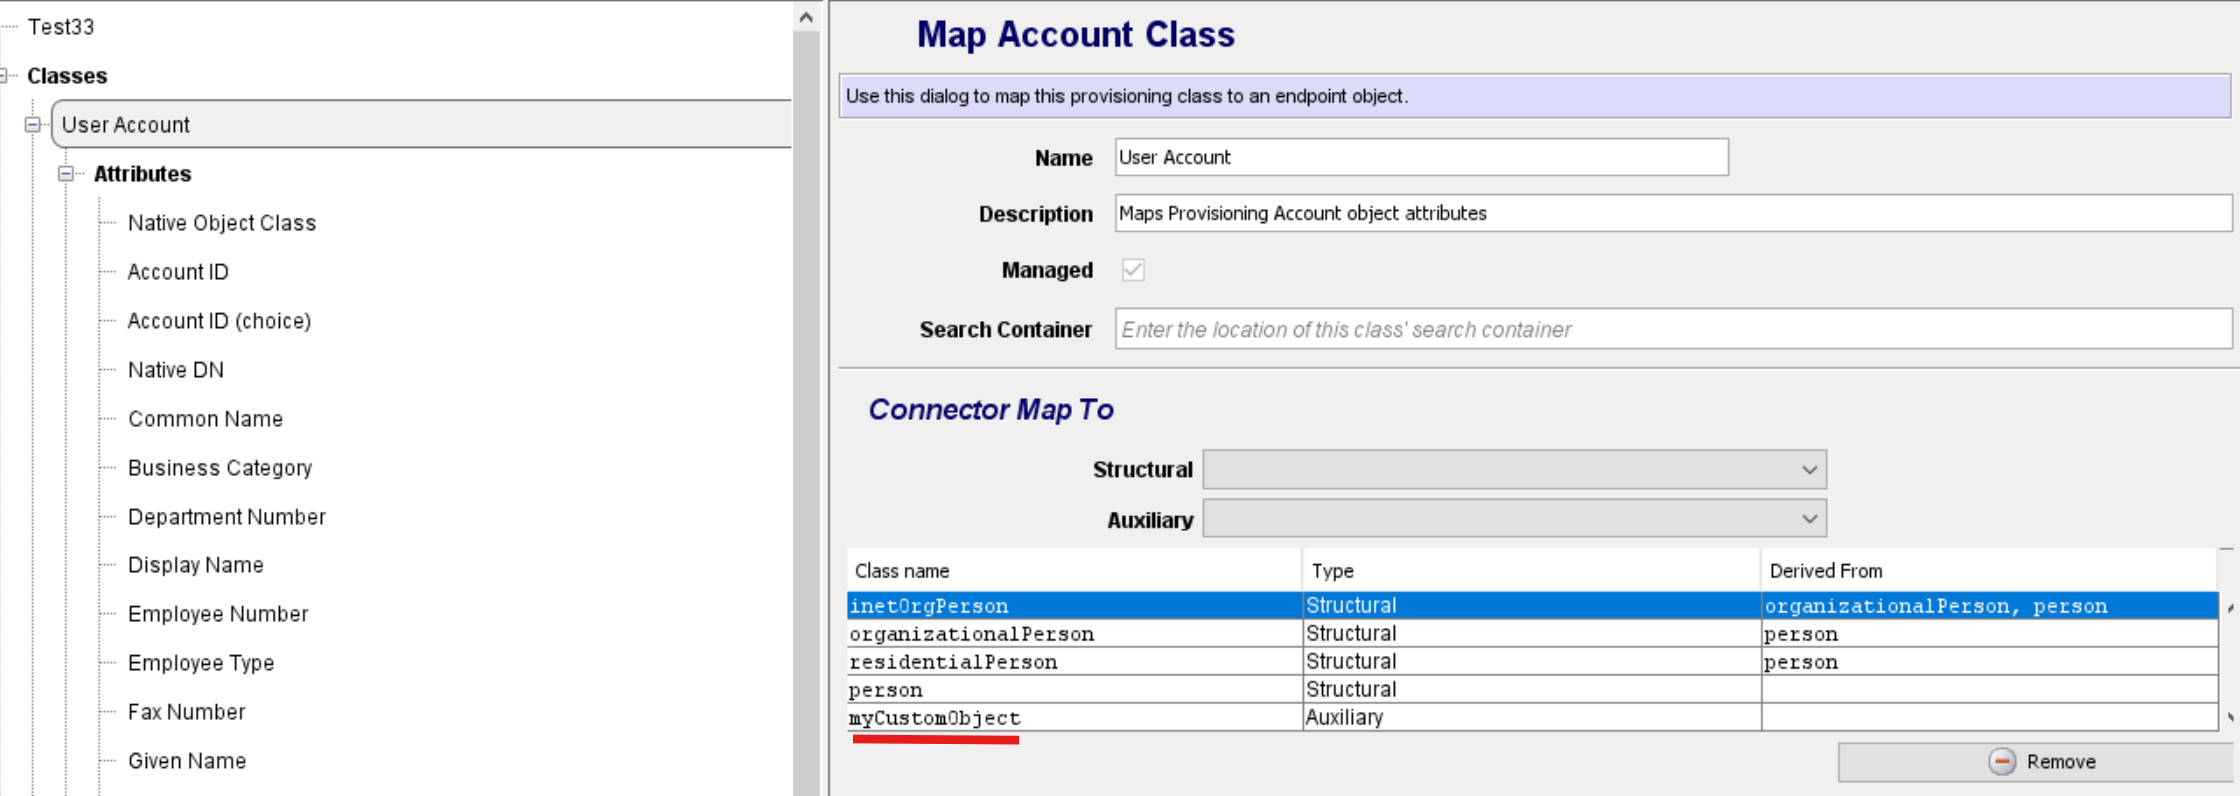2240x796 pixels.
Task: Select Employee Number attribute
Action: (x=218, y=614)
